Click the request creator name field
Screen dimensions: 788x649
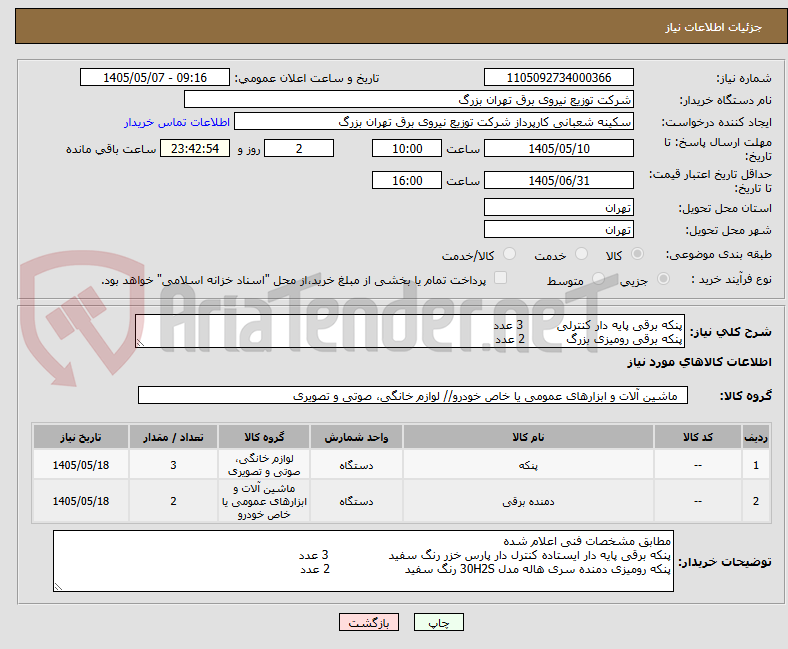pos(434,122)
